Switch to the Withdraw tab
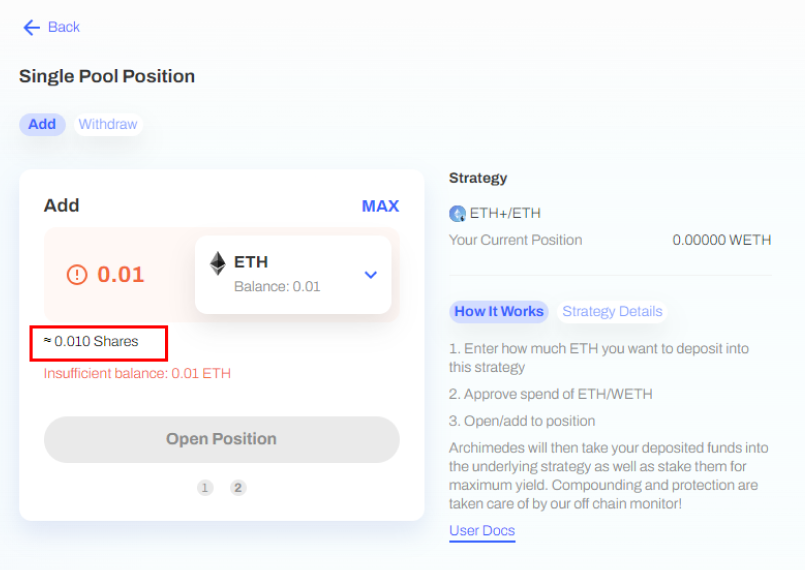805x570 pixels. (108, 124)
